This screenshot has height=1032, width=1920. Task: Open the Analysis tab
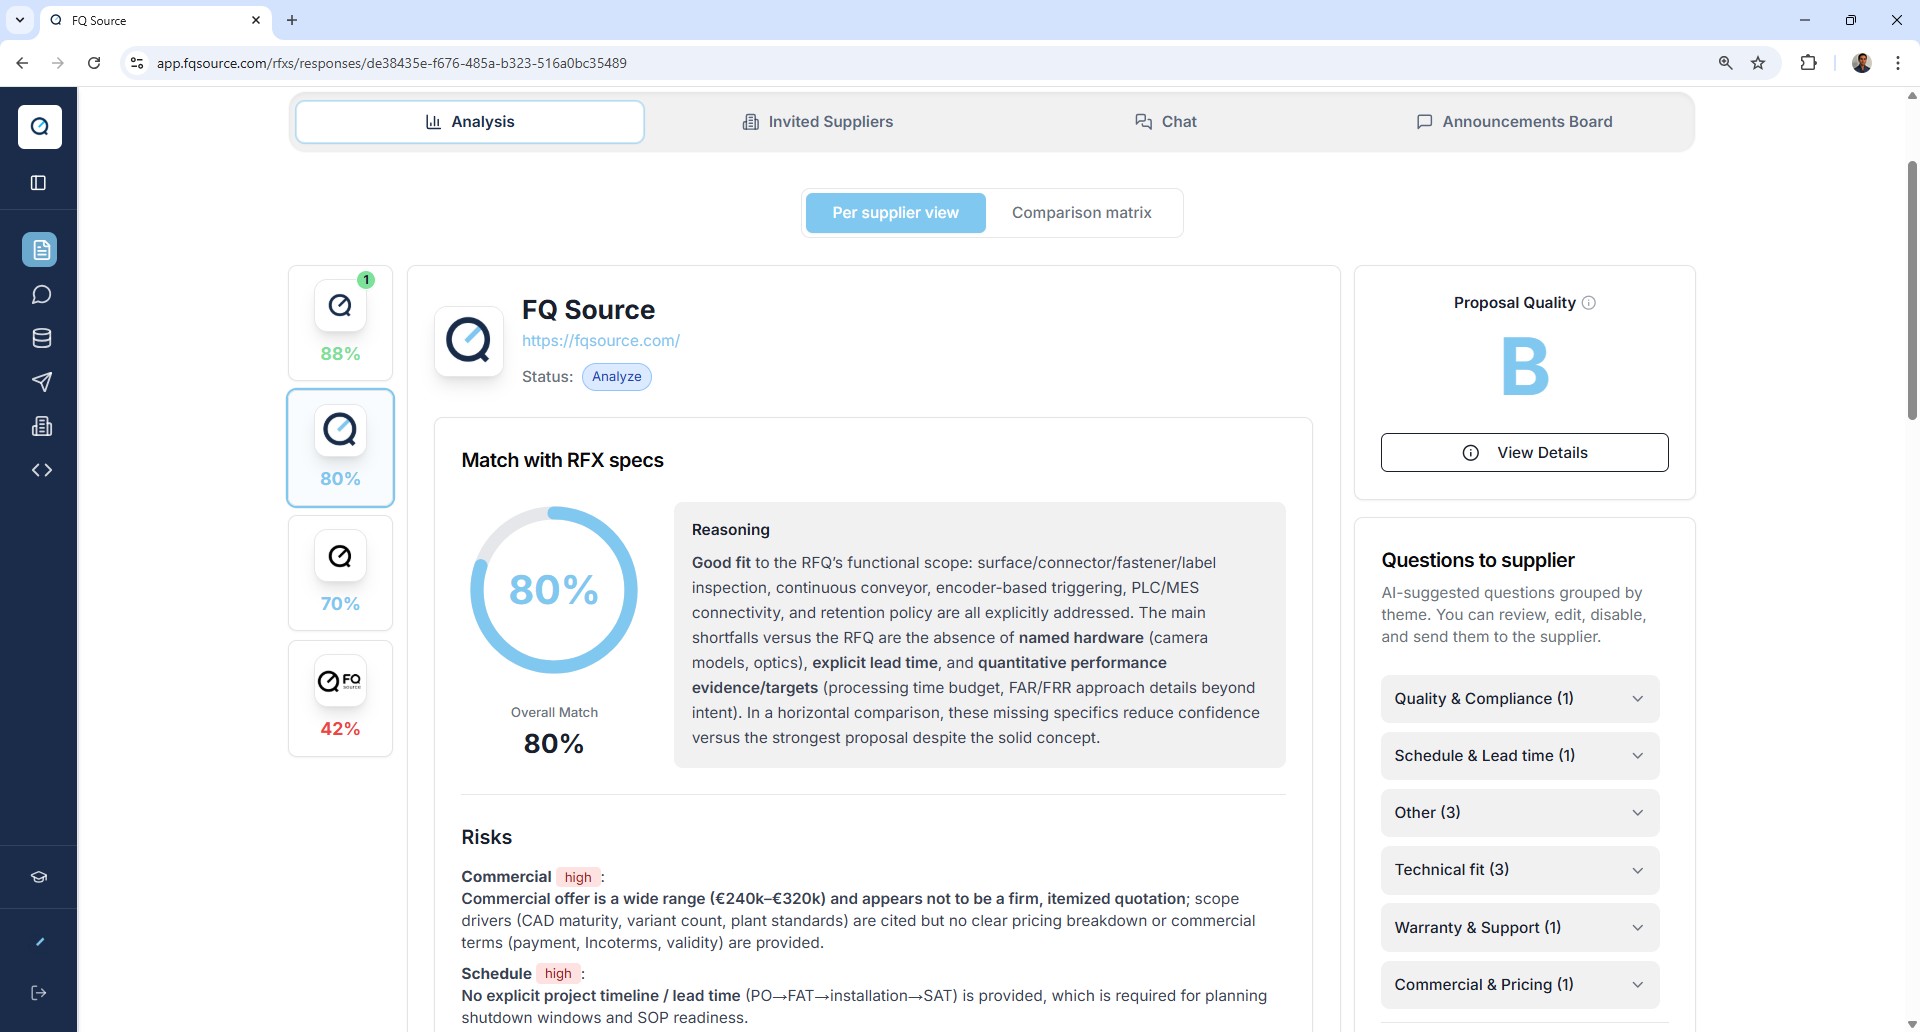pyautogui.click(x=470, y=122)
